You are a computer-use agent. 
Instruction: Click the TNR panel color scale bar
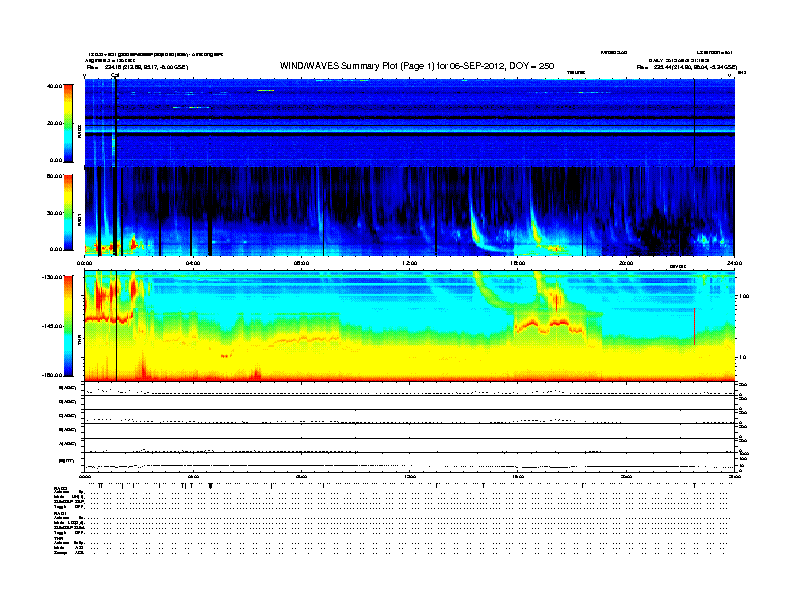point(68,326)
